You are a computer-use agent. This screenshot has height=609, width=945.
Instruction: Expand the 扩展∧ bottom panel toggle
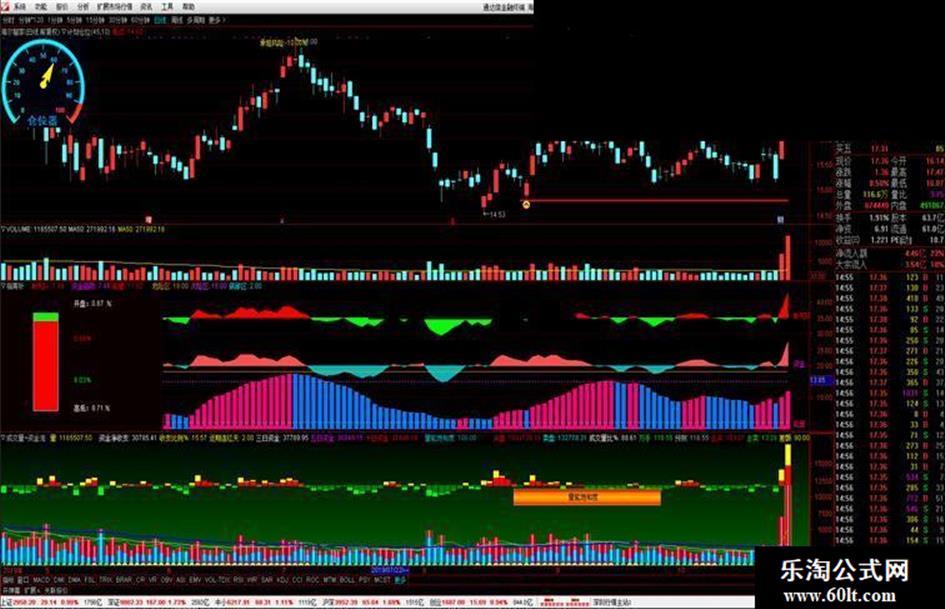click(33, 591)
